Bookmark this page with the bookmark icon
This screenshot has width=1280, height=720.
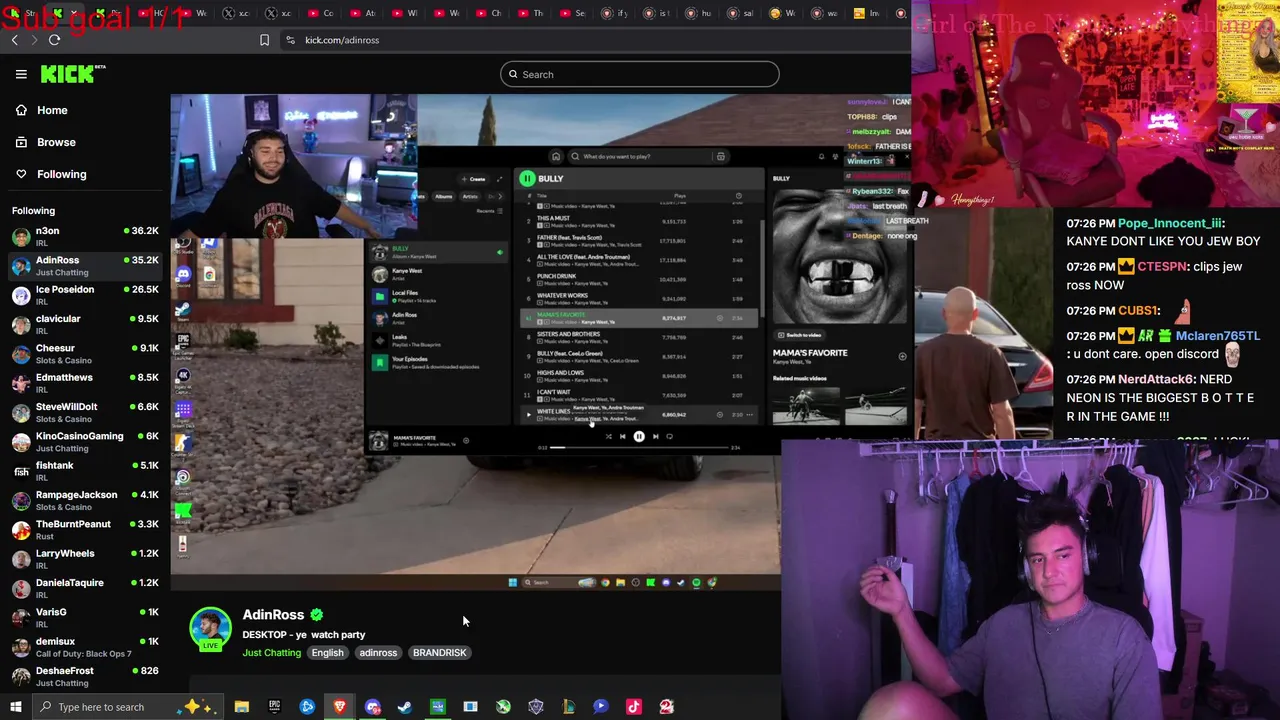point(264,40)
